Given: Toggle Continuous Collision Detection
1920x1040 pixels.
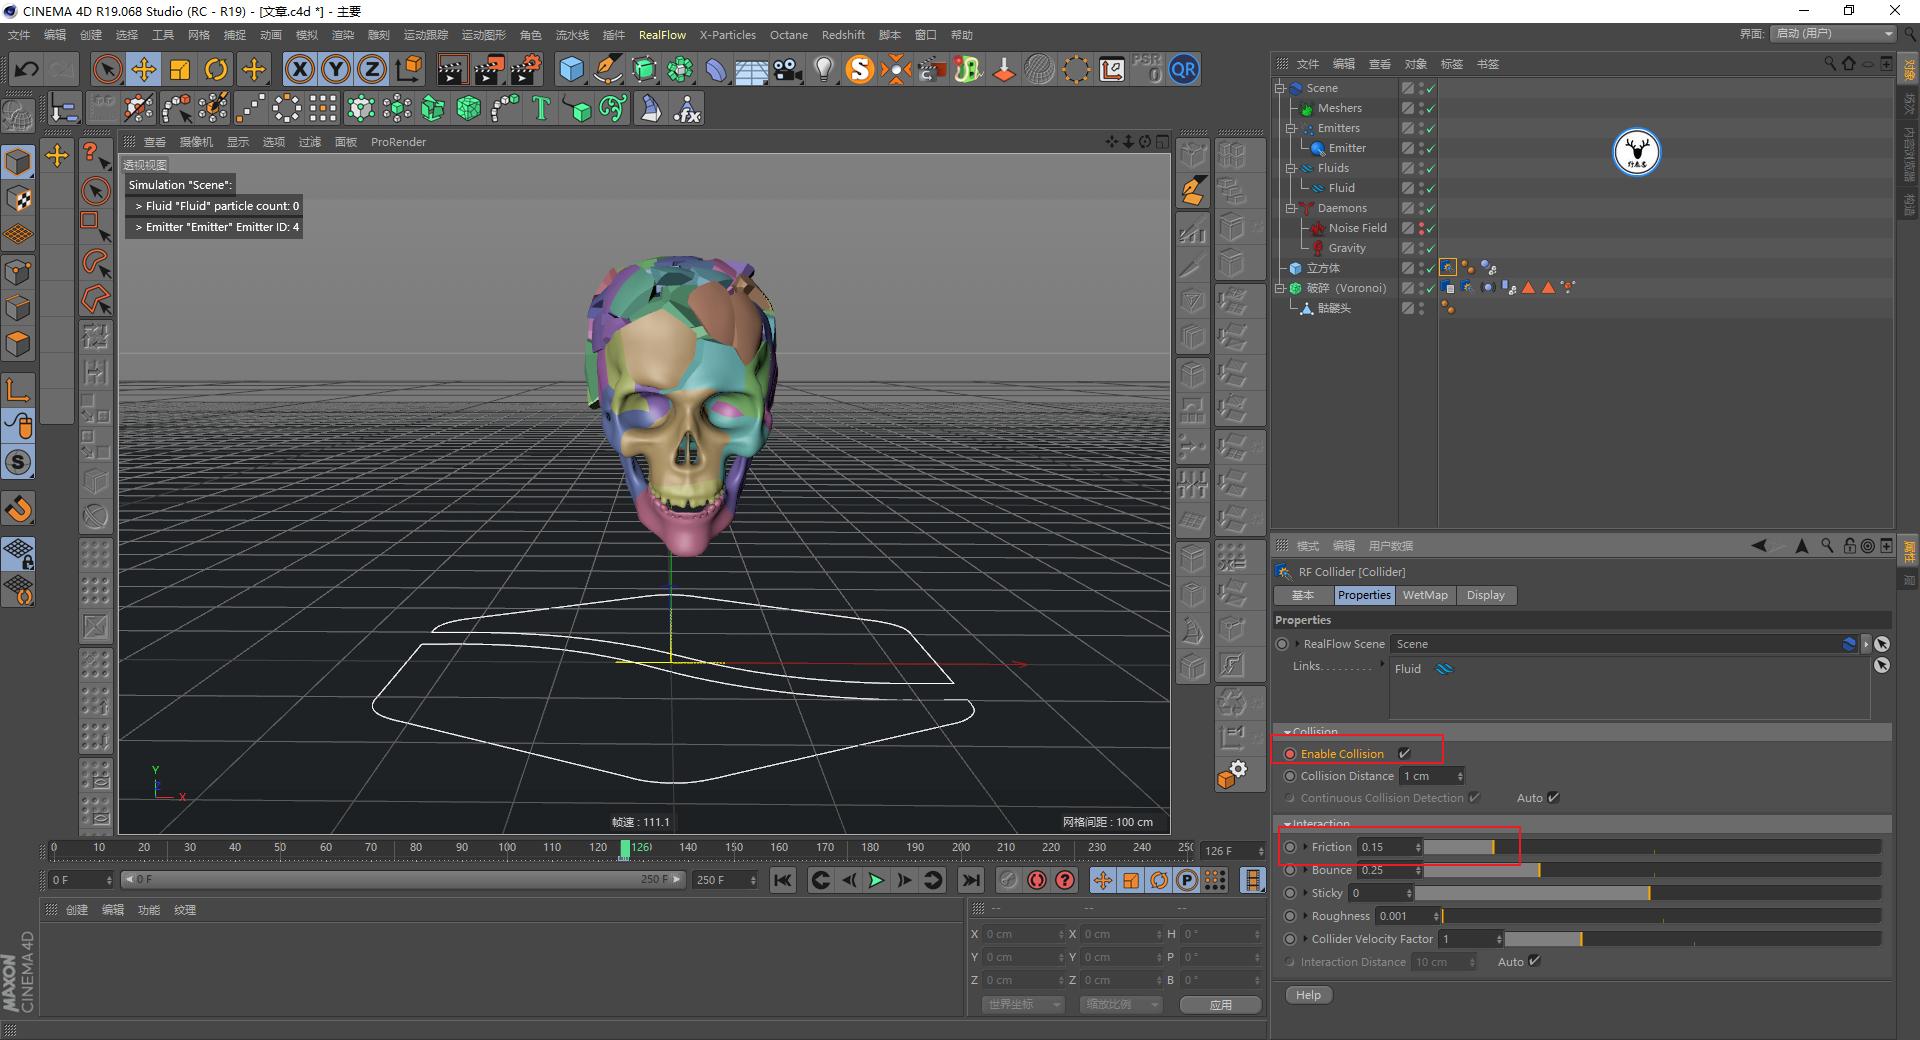Looking at the screenshot, I should point(1475,797).
